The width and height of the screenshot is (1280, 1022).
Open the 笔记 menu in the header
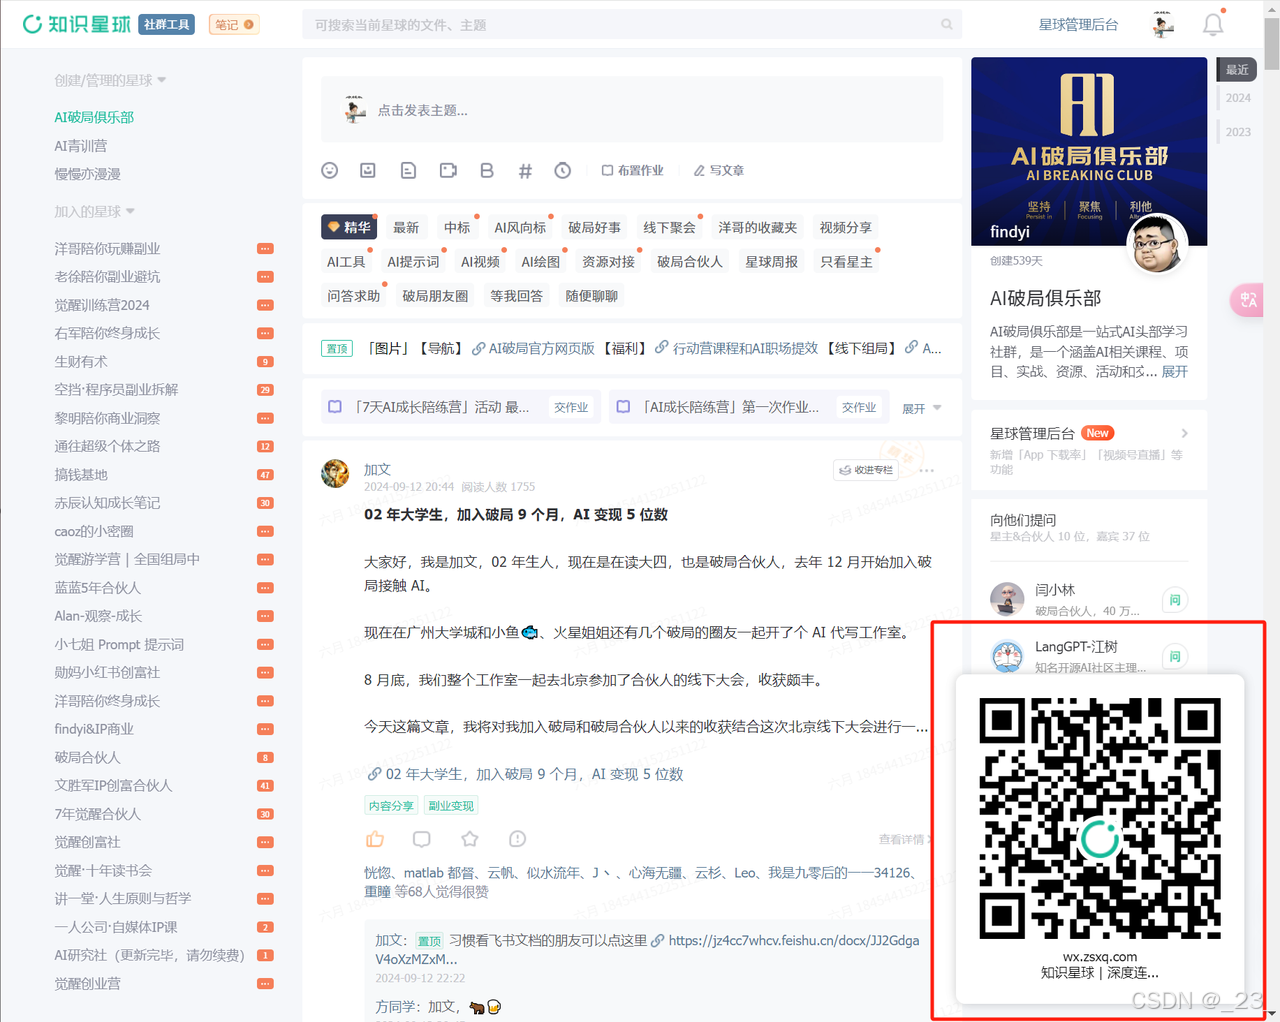(233, 23)
